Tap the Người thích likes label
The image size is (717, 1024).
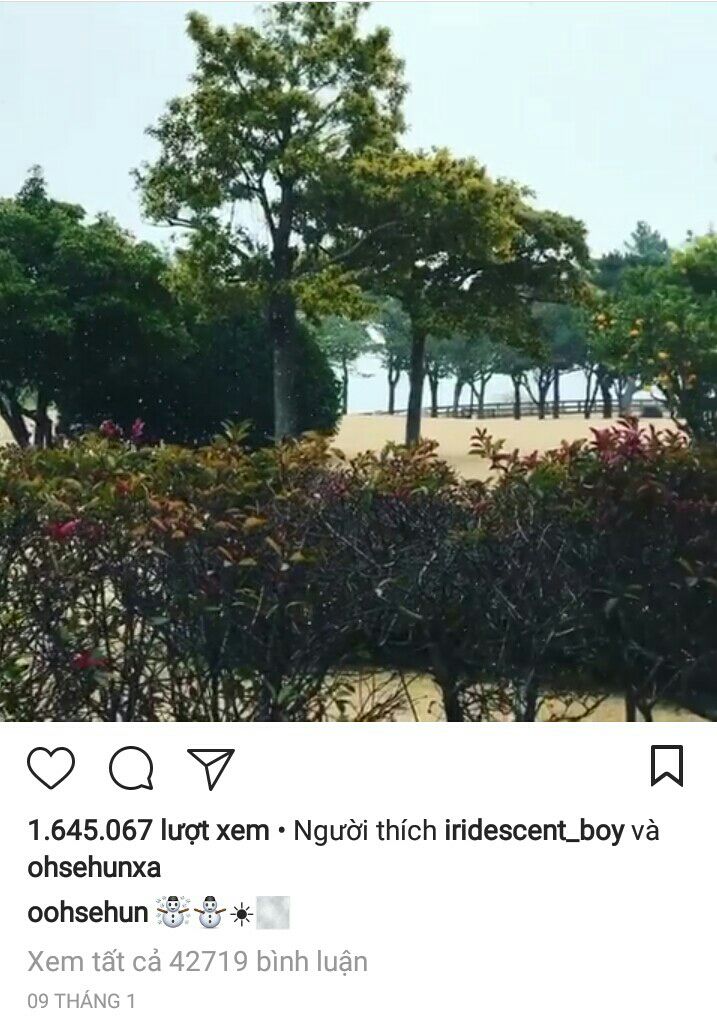point(365,831)
